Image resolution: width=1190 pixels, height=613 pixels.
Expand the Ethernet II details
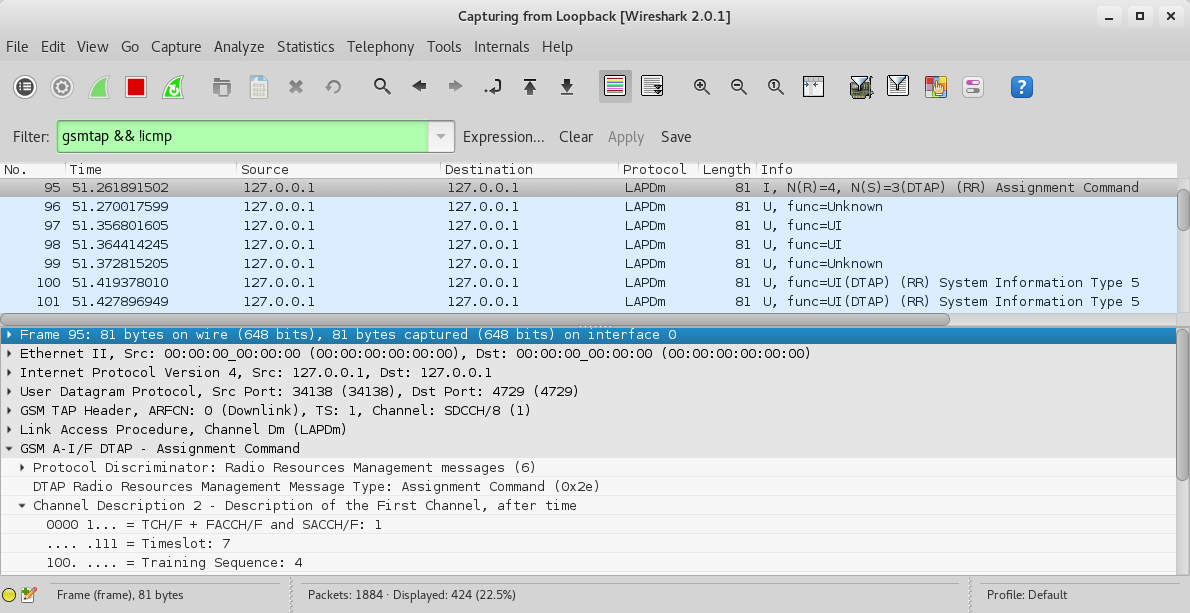[9, 354]
